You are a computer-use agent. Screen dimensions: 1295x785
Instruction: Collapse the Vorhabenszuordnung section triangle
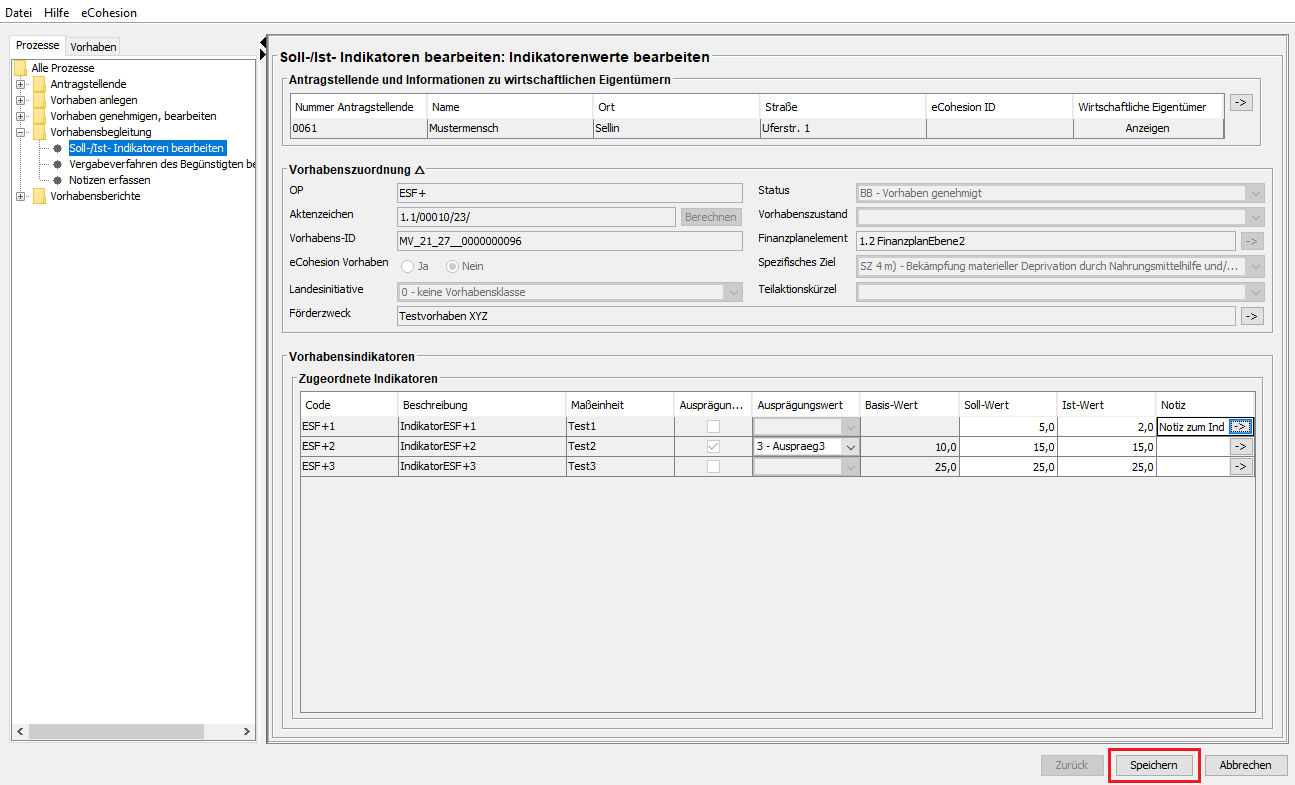(420, 170)
